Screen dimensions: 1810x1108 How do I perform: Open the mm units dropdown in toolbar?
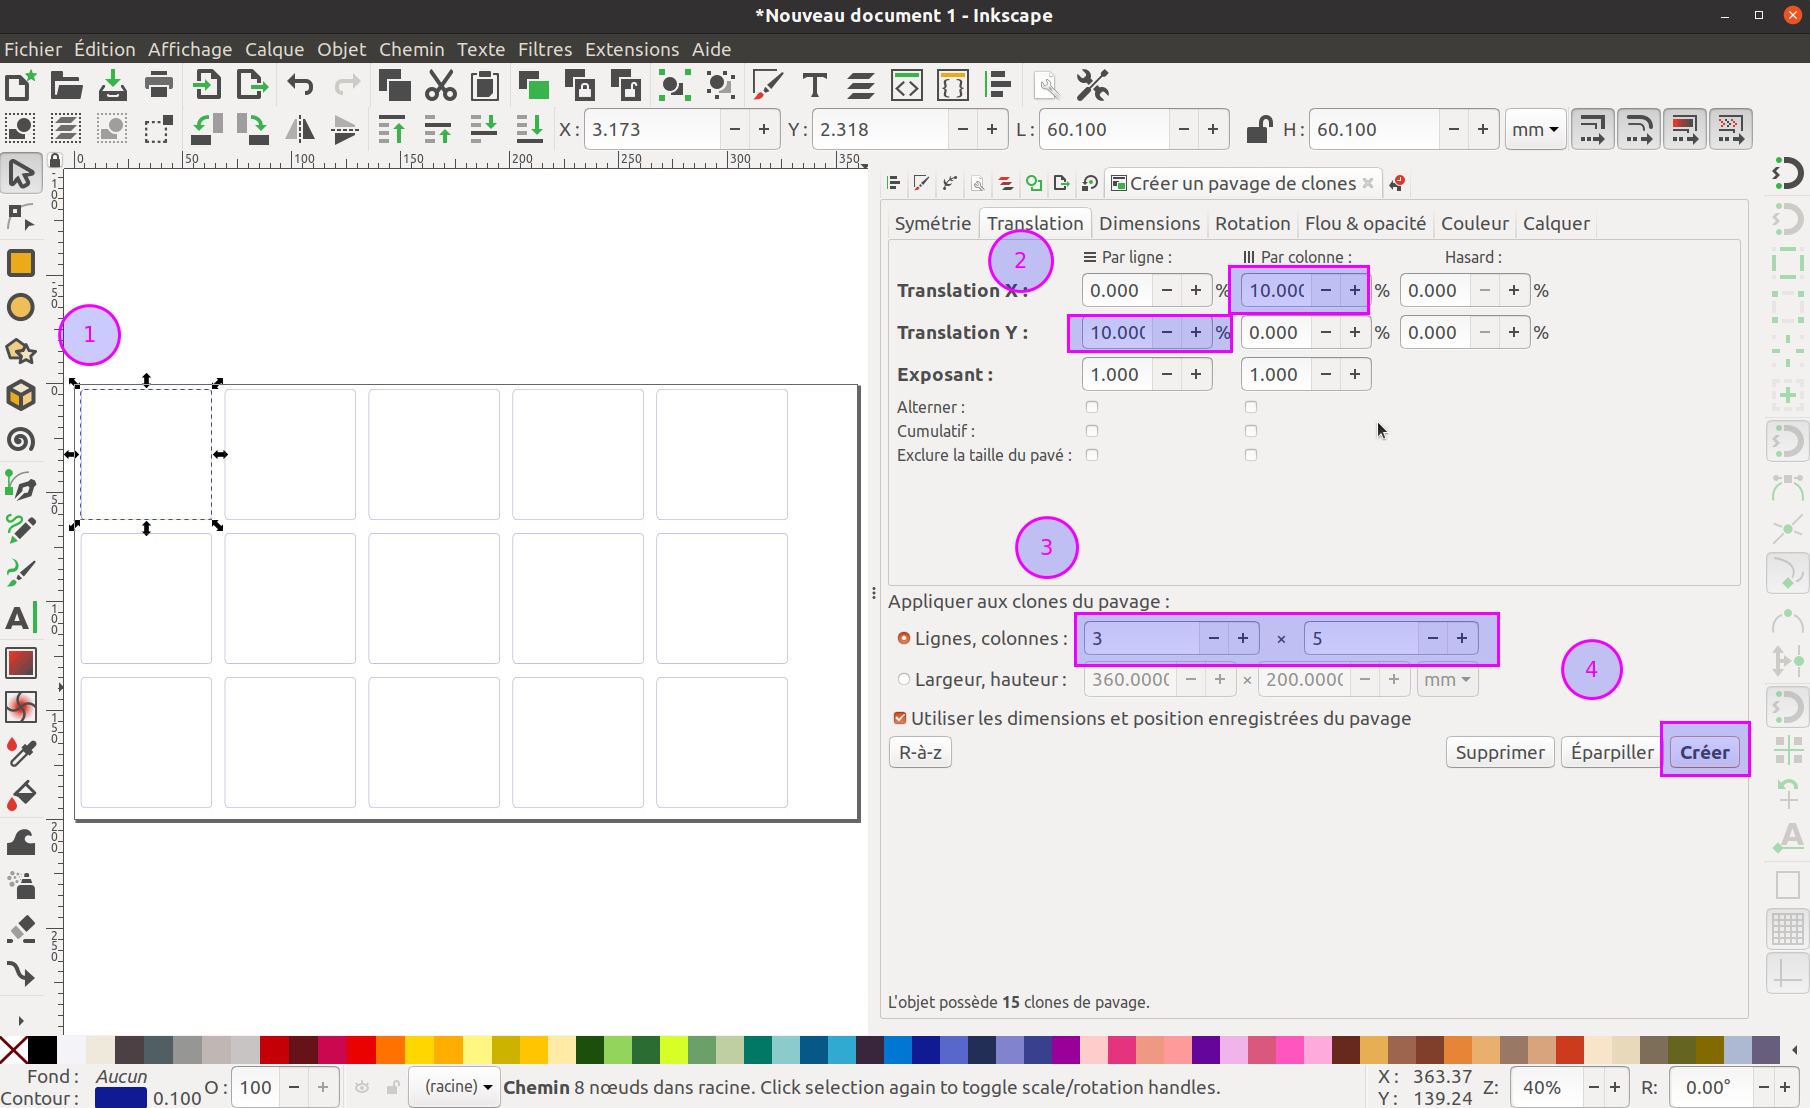pyautogui.click(x=1535, y=129)
